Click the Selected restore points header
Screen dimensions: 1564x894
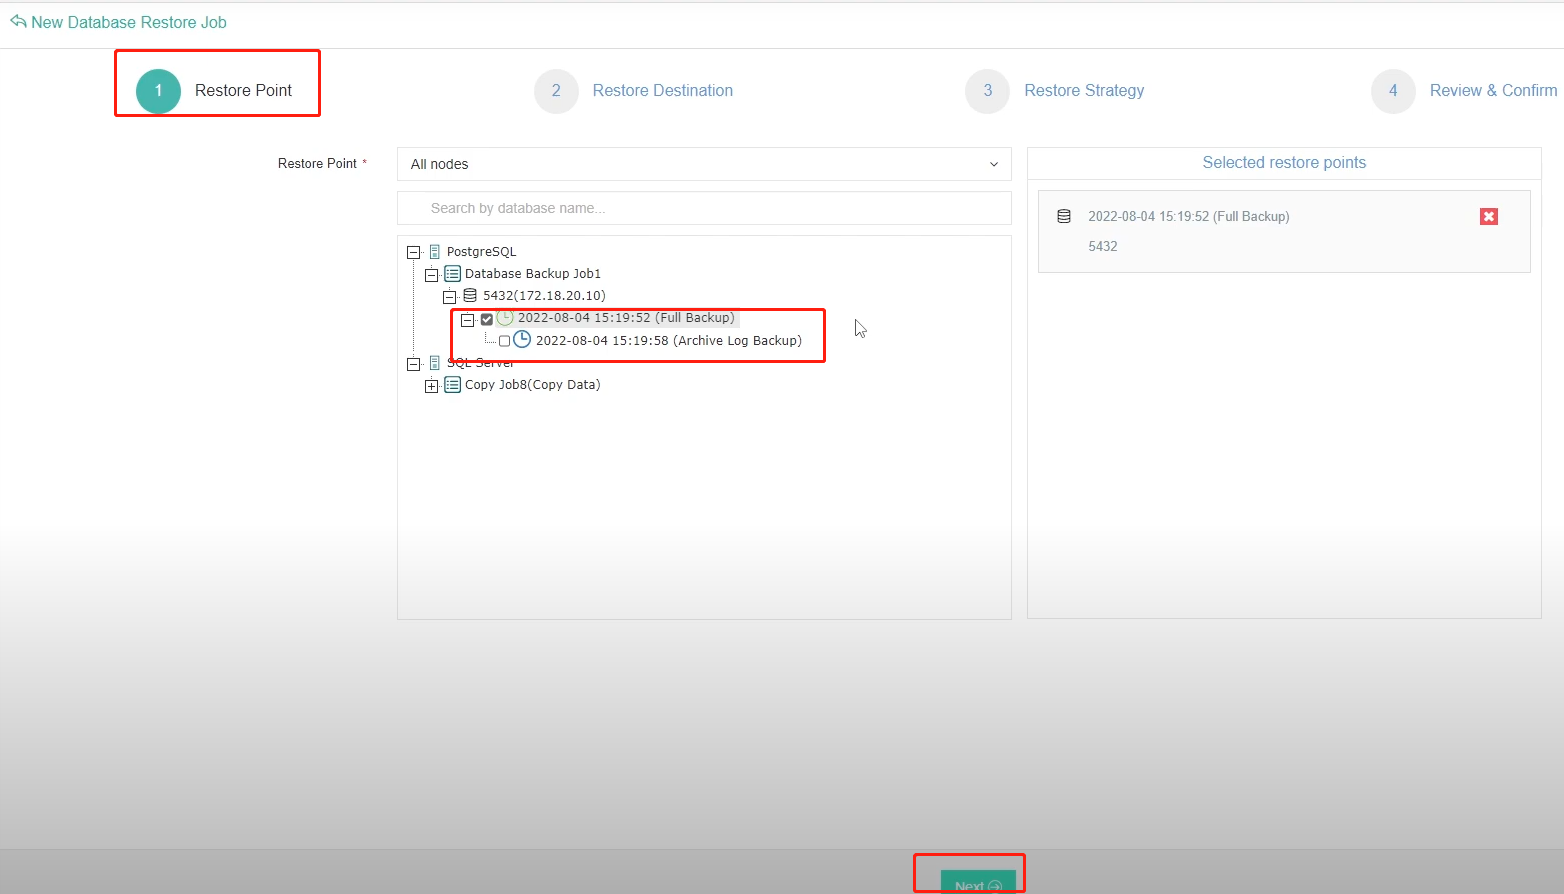tap(1284, 163)
